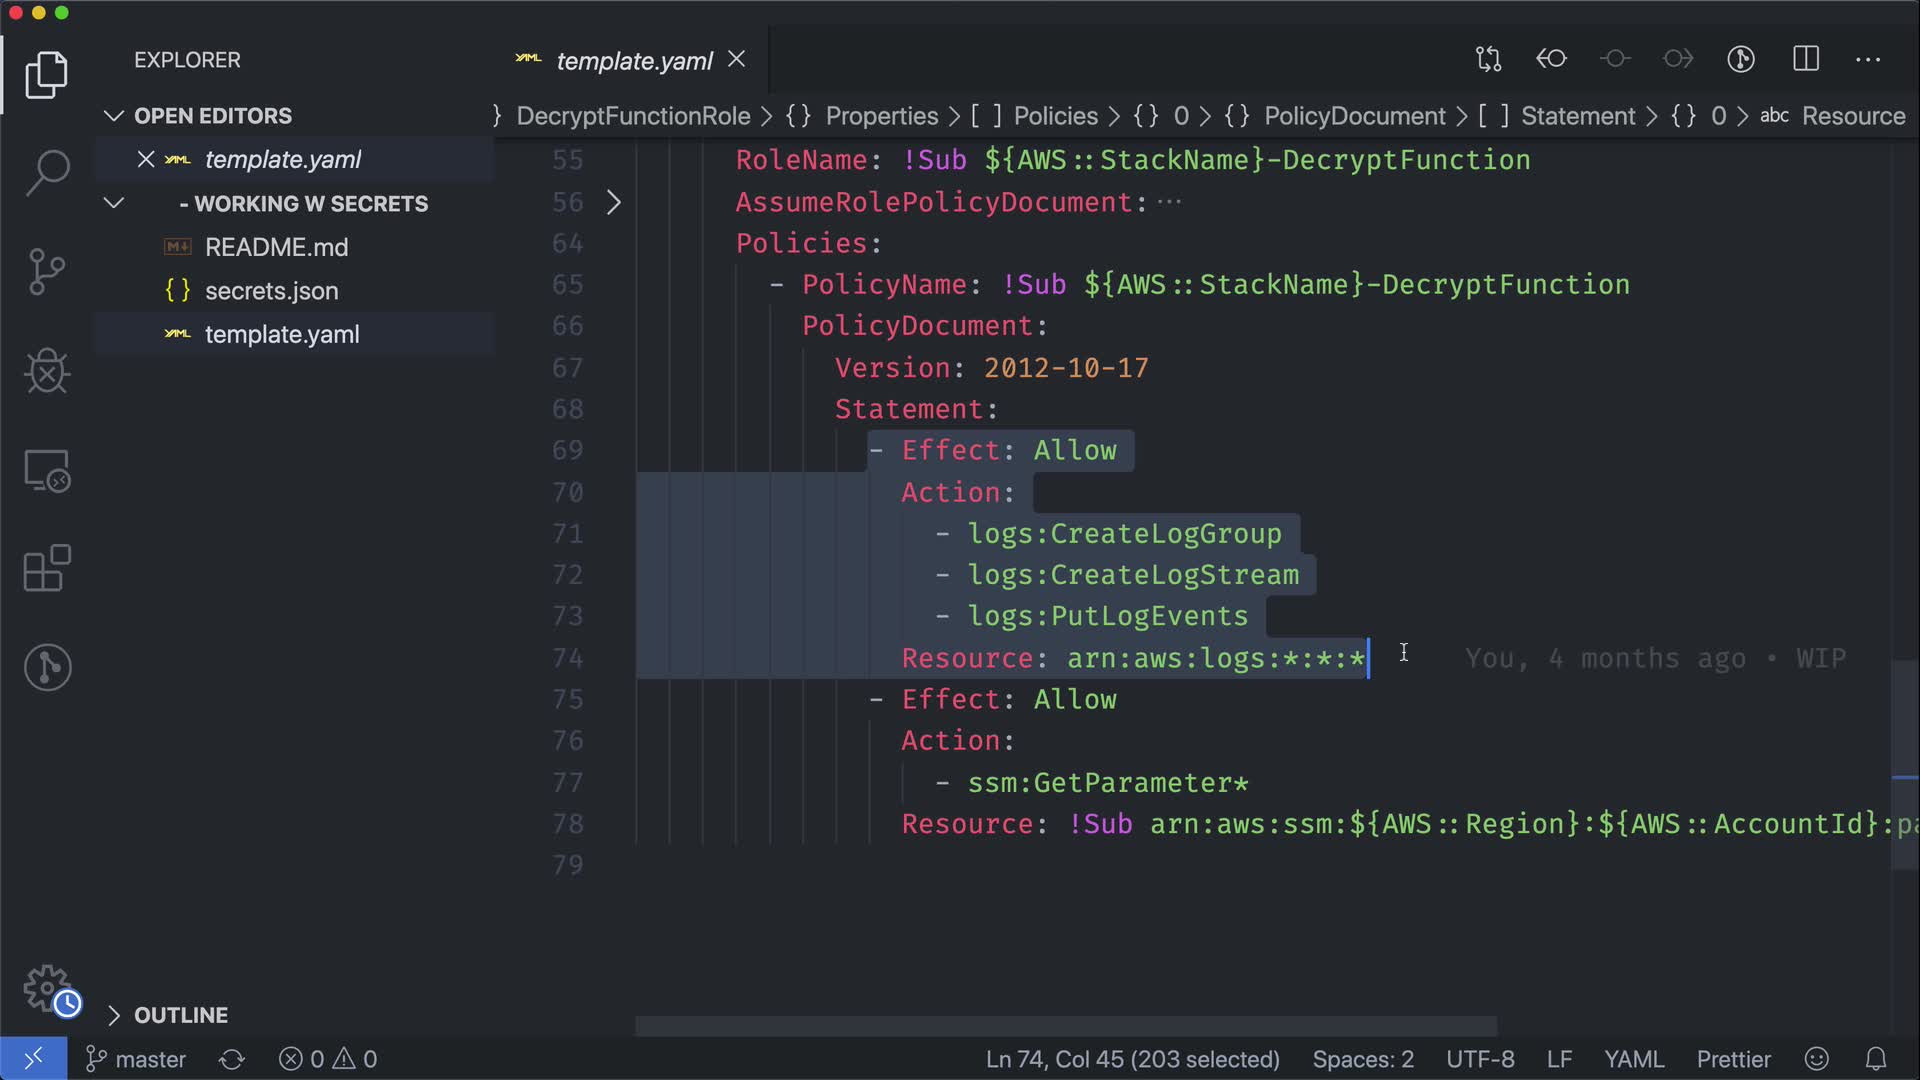Viewport: 1920px width, 1080px height.
Task: Open the Extensions view
Action: click(x=47, y=569)
